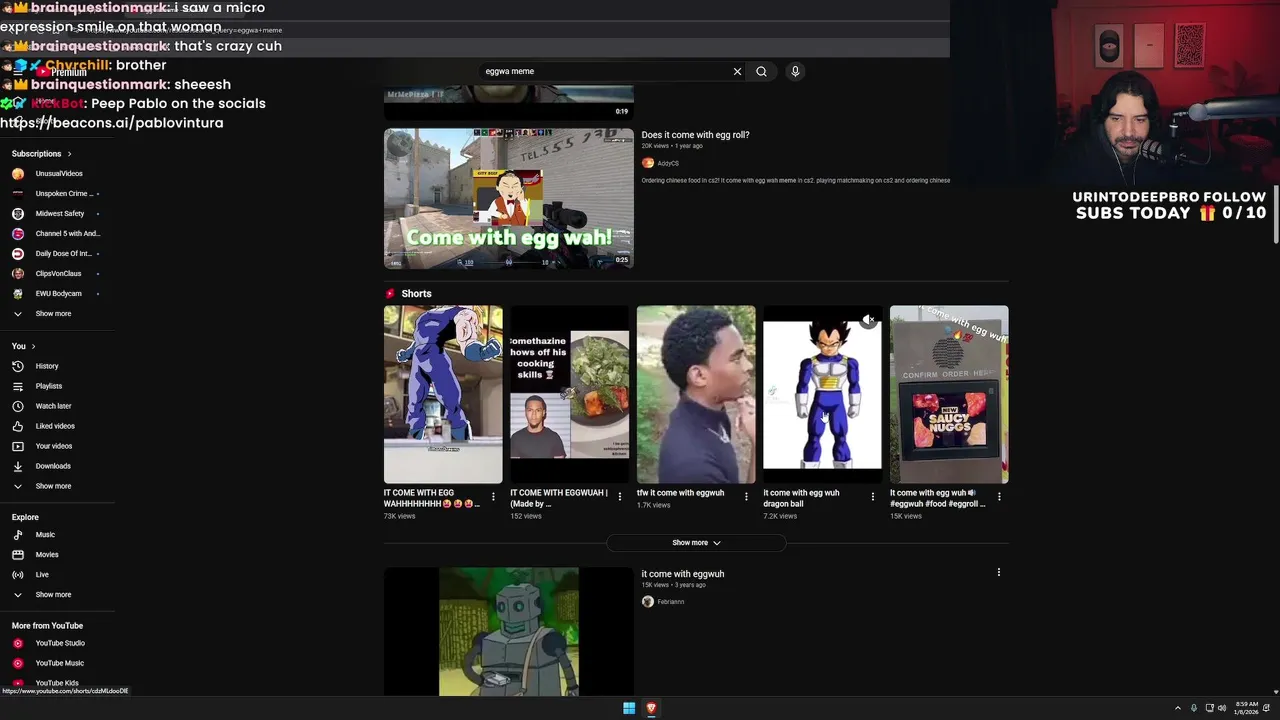Image resolution: width=1280 pixels, height=720 pixels.
Task: Open the taskbar clock and date
Action: coord(1247,708)
